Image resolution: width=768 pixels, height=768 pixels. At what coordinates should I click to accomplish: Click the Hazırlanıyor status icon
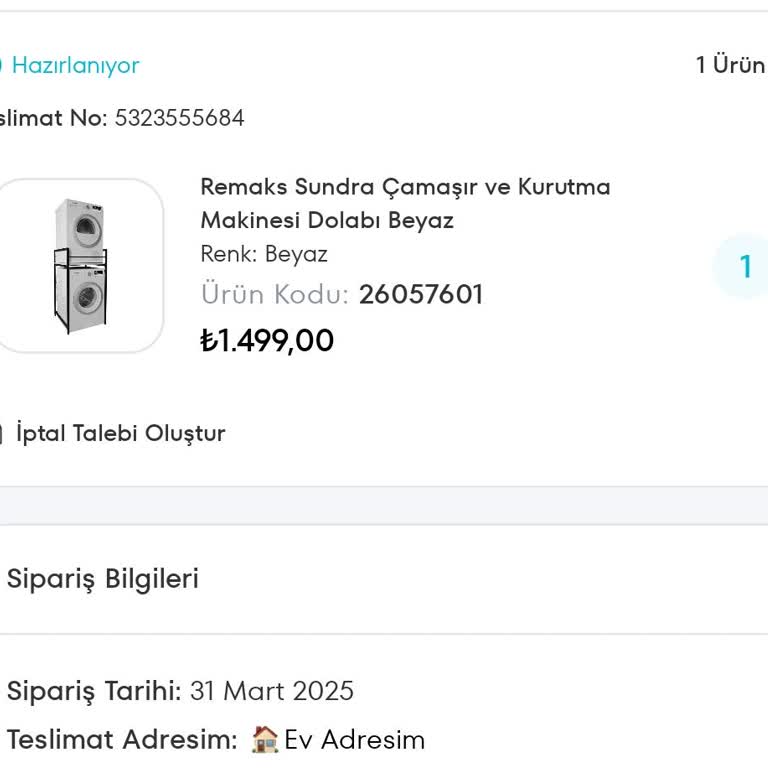click(2, 66)
